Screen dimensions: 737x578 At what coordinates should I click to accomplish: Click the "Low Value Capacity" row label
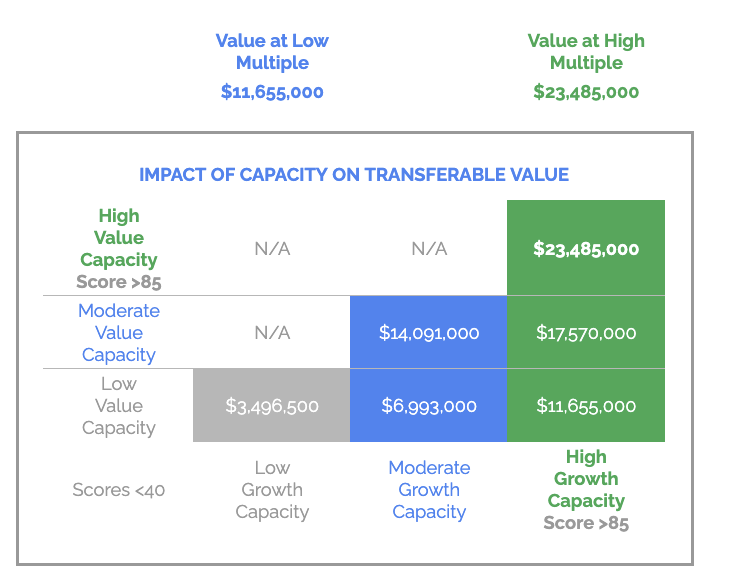click(119, 406)
